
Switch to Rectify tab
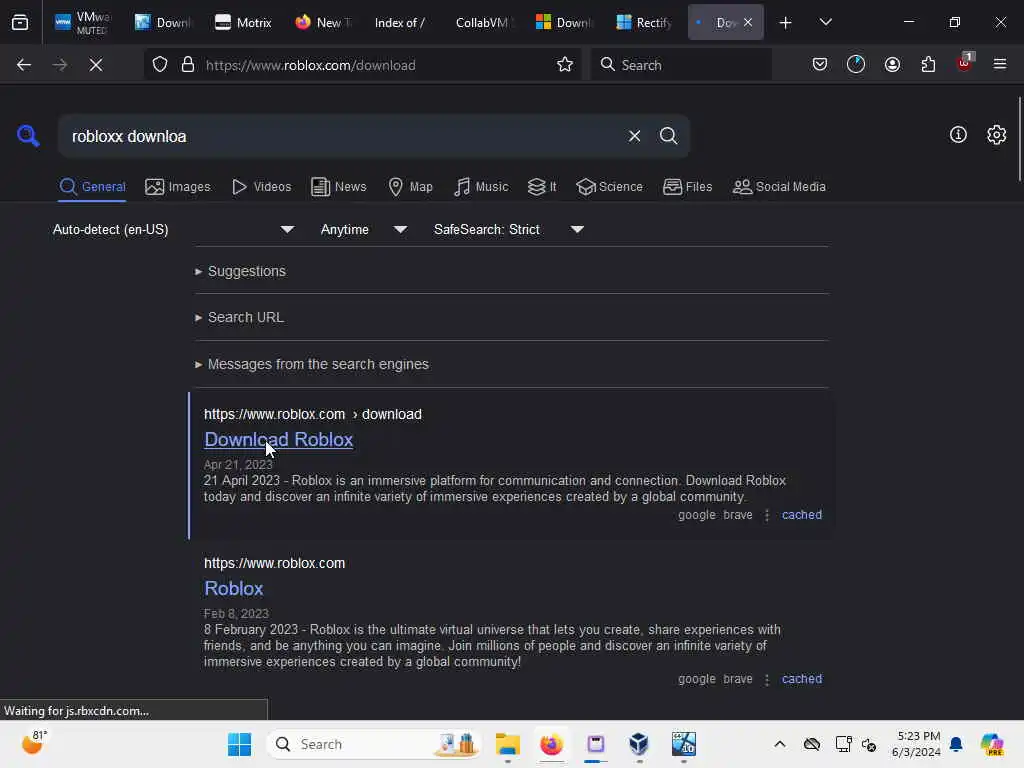644,23
